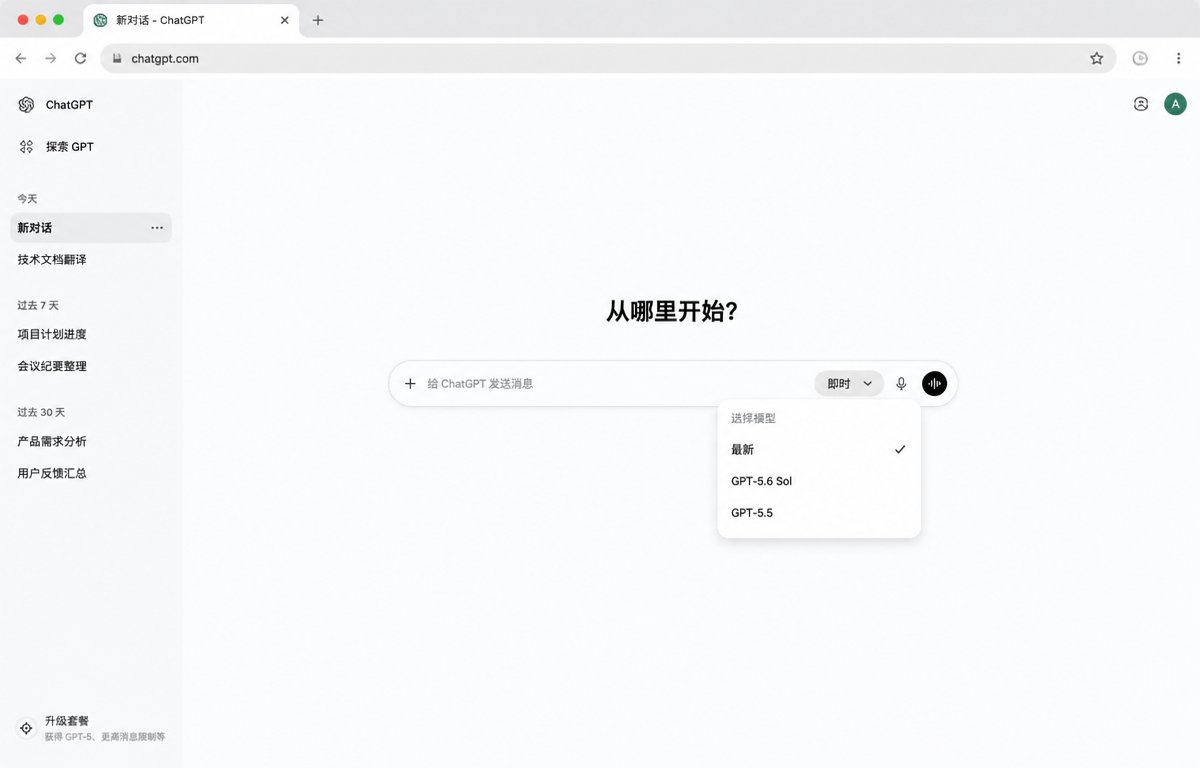The image size is (1200, 768).
Task: Close the 新对话 - ChatGPT tab
Action: (285, 20)
